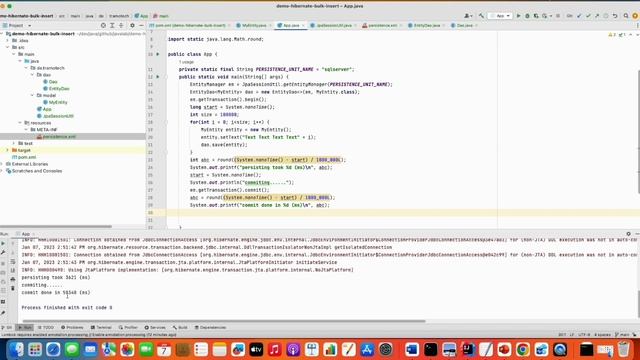Print the Run console output
Image resolution: width=640 pixels, height=360 pixels.
[13, 279]
